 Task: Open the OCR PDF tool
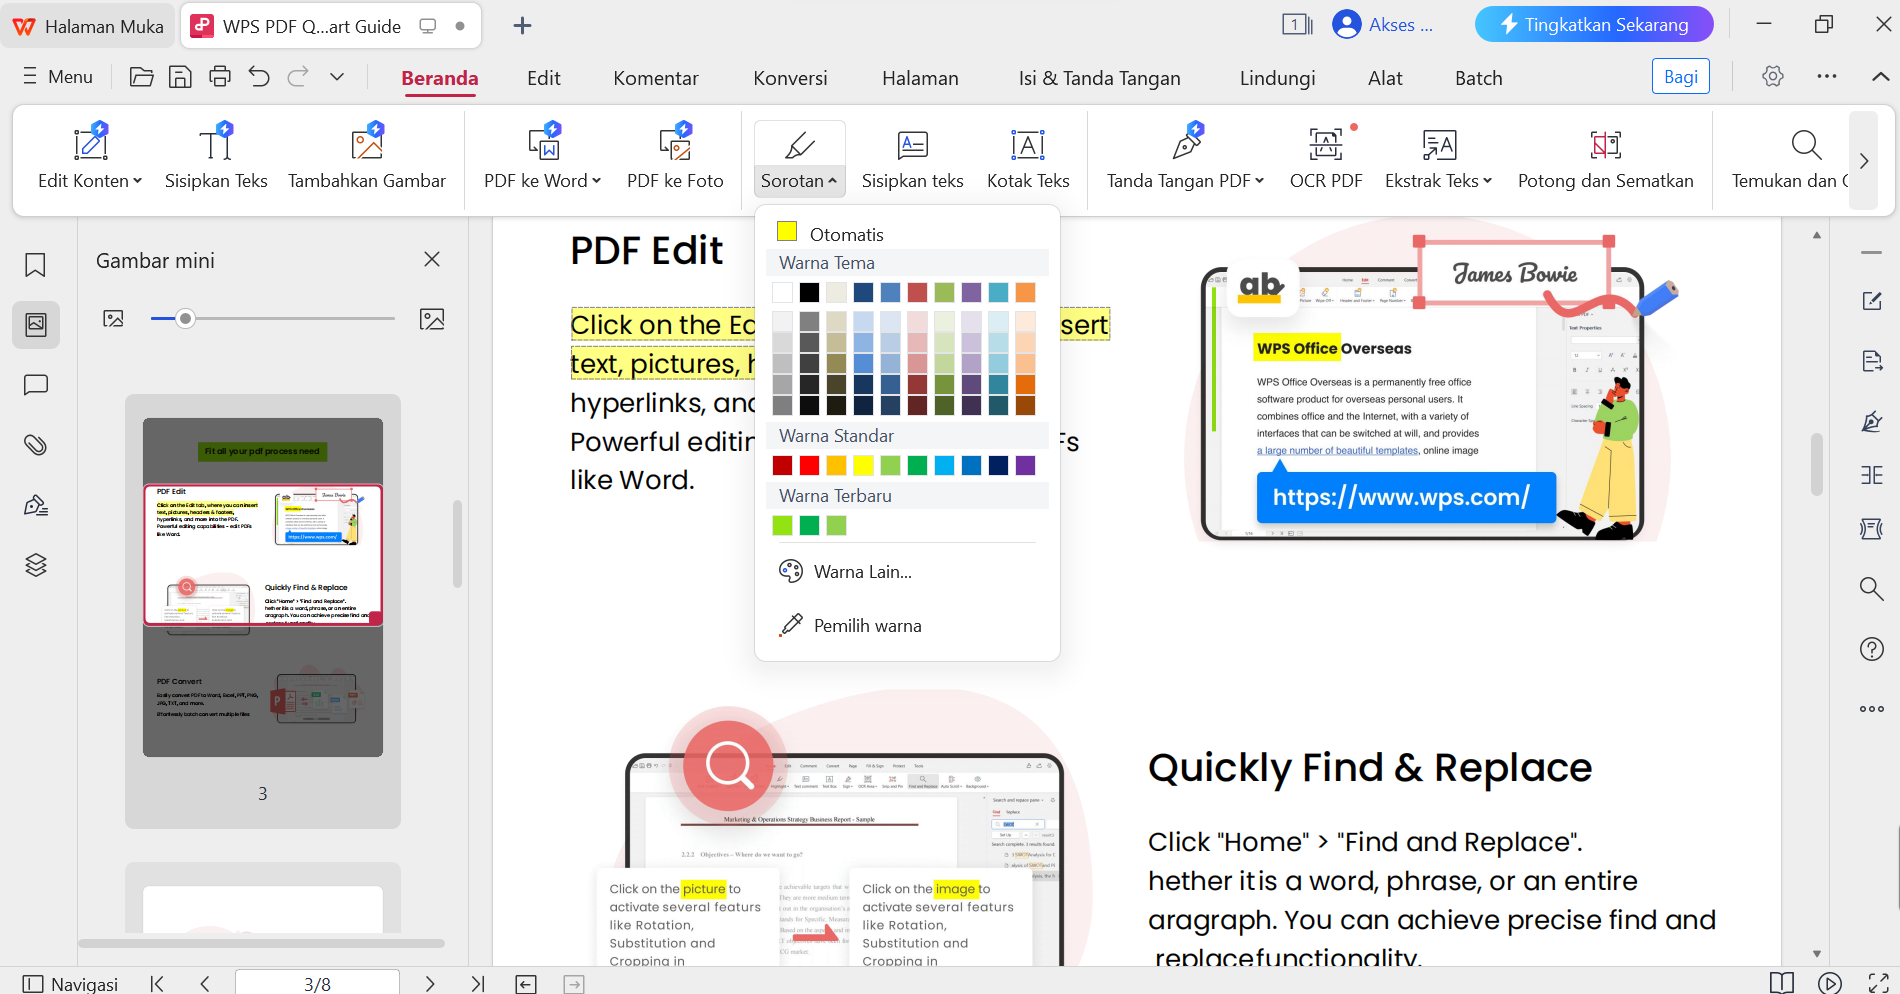click(1326, 158)
